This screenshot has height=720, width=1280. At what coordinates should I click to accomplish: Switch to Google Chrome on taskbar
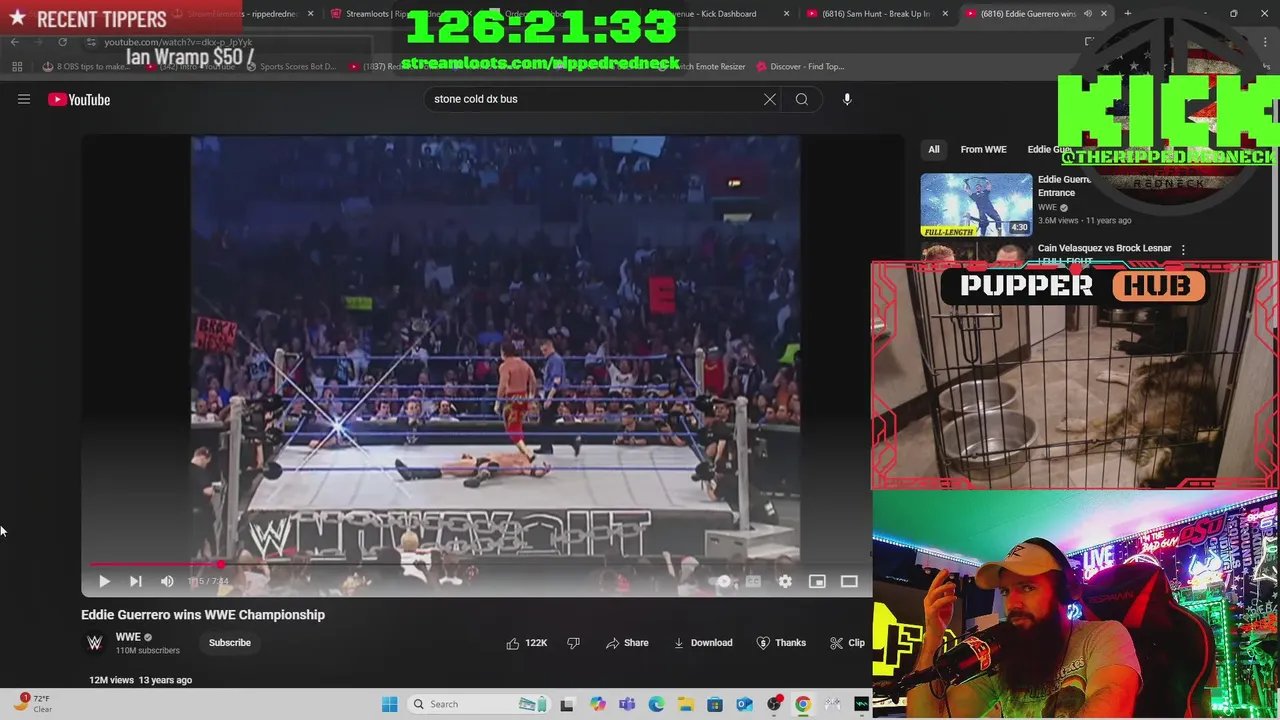[x=803, y=704]
